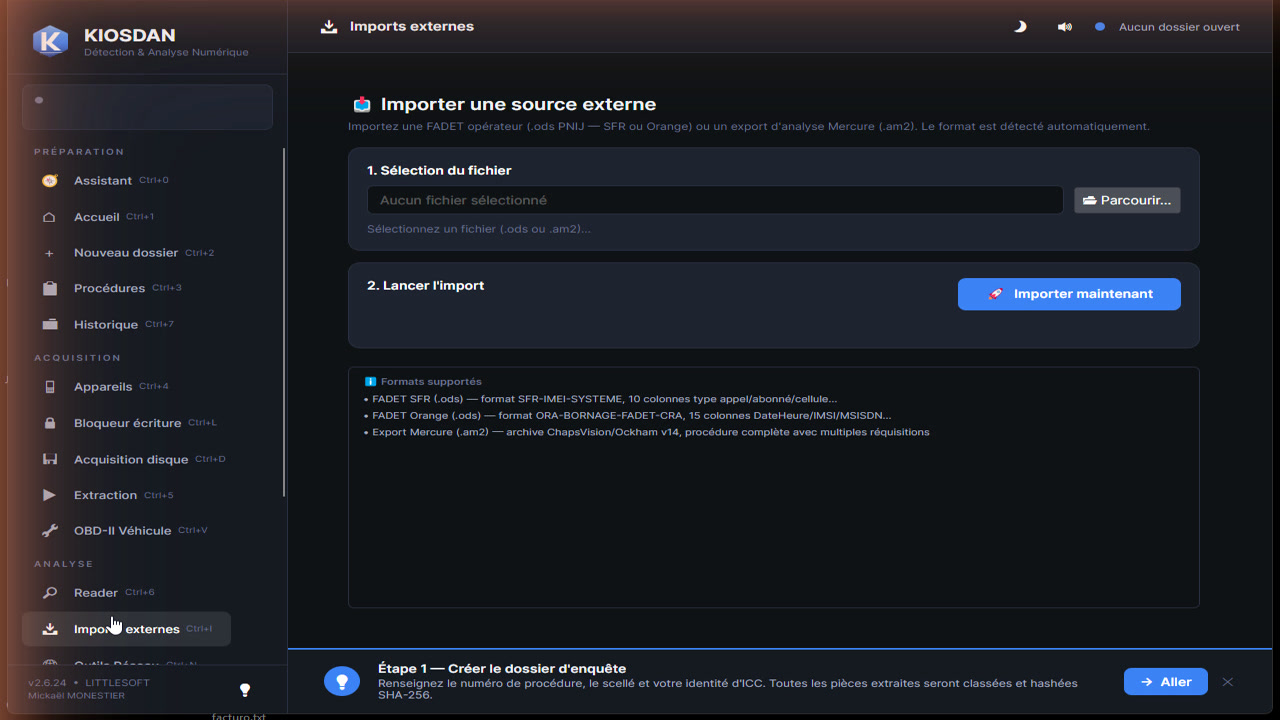The height and width of the screenshot is (720, 1280).
Task: Click 'Sélectionnez un fichier (.ods ou .am2)...' hint
Action: 479,229
